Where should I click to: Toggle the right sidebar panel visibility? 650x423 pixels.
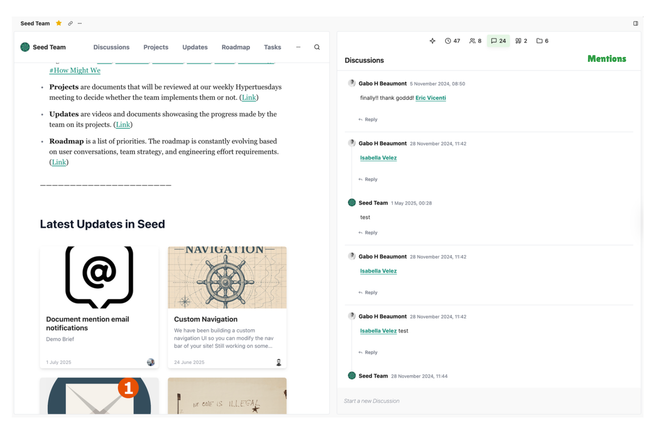coord(635,23)
